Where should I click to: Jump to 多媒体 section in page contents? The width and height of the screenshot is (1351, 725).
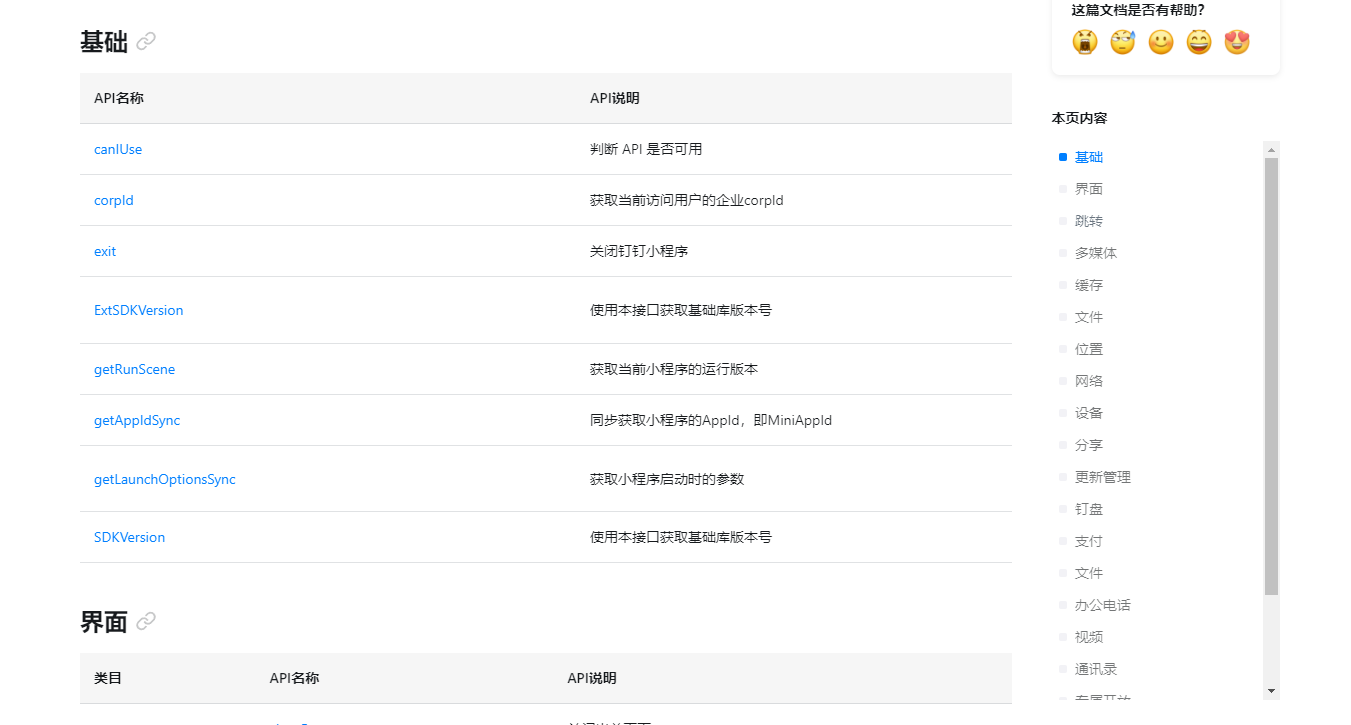(x=1096, y=253)
